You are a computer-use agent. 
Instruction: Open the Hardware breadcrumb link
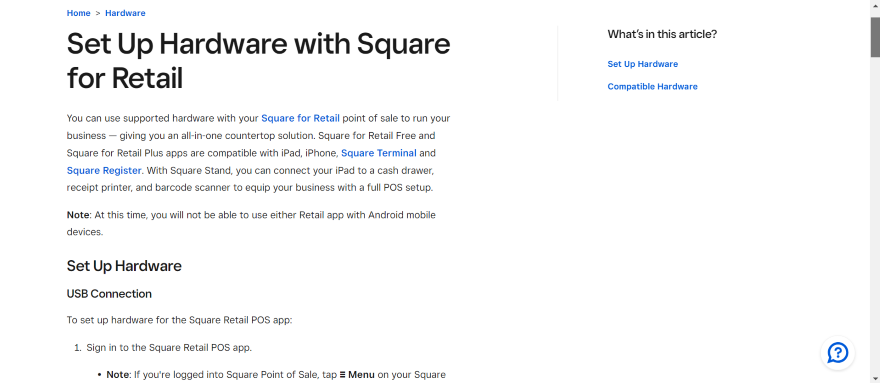click(125, 13)
